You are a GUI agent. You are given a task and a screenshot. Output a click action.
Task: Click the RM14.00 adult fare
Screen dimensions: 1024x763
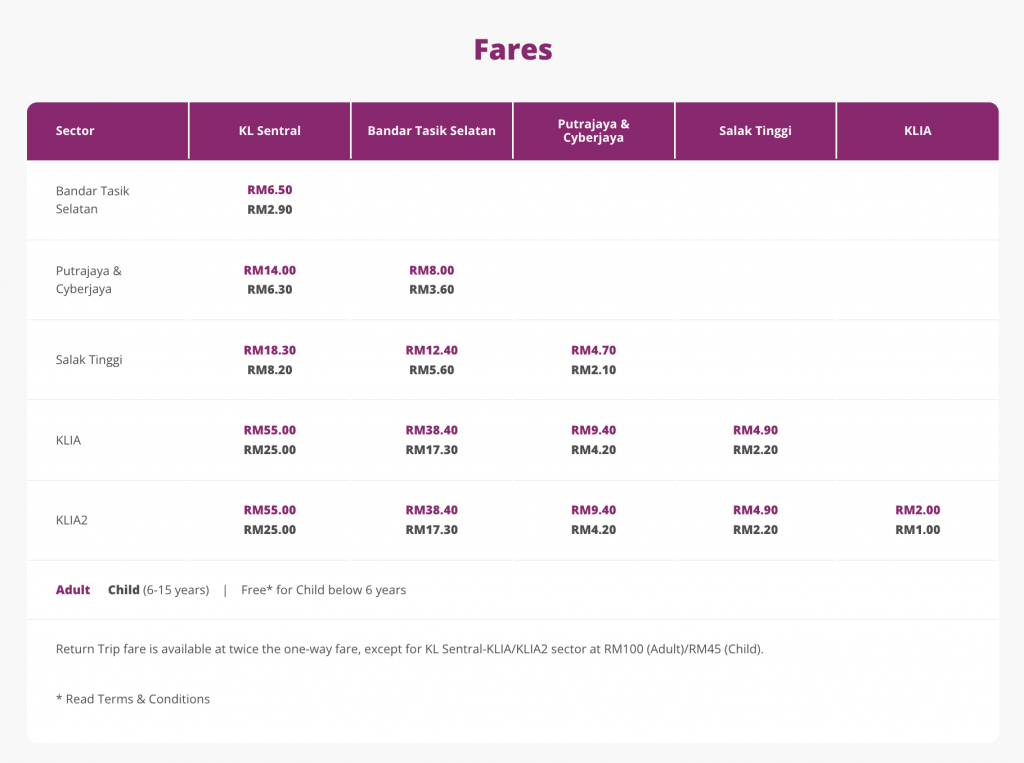click(x=269, y=270)
